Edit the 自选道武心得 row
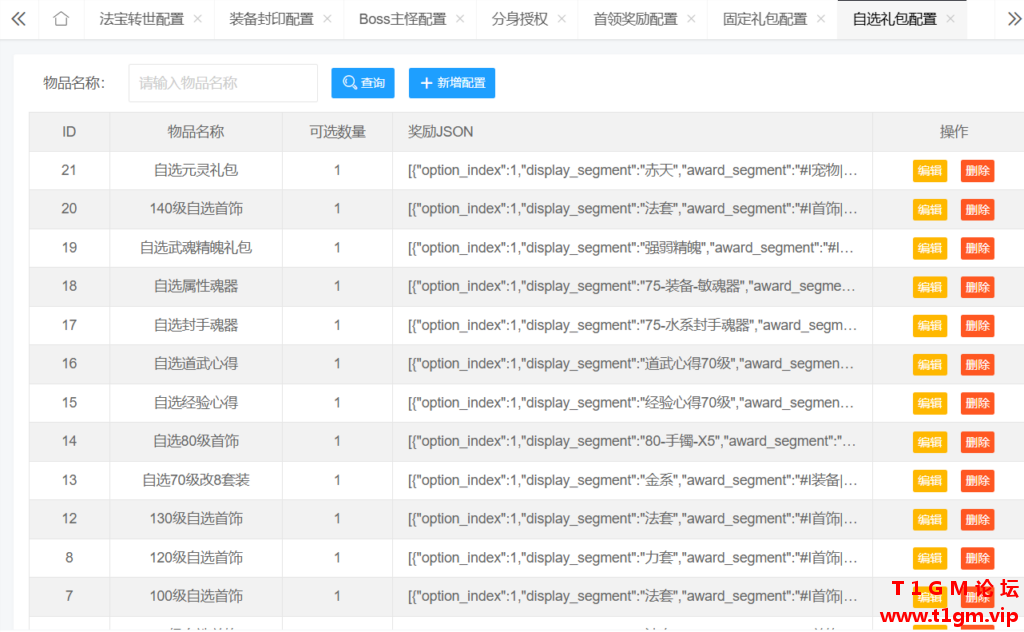The height and width of the screenshot is (632, 1024). coord(929,364)
